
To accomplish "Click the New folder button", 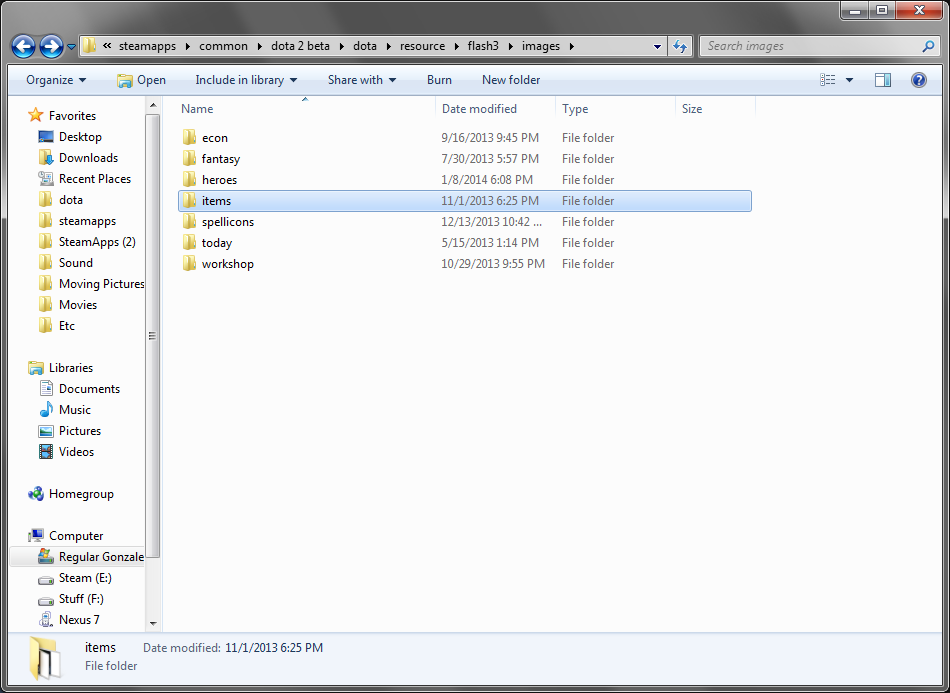I will pyautogui.click(x=511, y=80).
